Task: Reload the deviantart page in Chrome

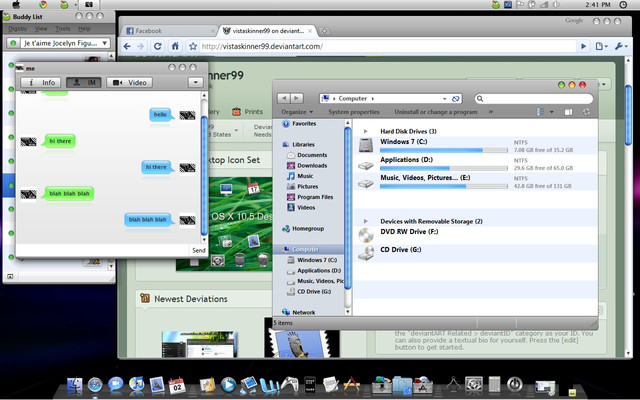Action: click(x=158, y=46)
